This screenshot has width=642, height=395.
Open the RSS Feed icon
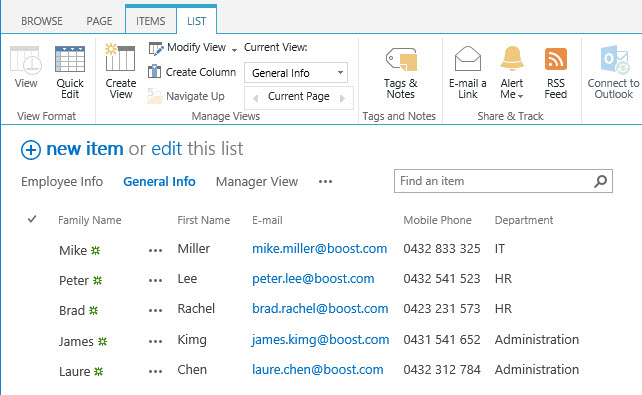556,59
